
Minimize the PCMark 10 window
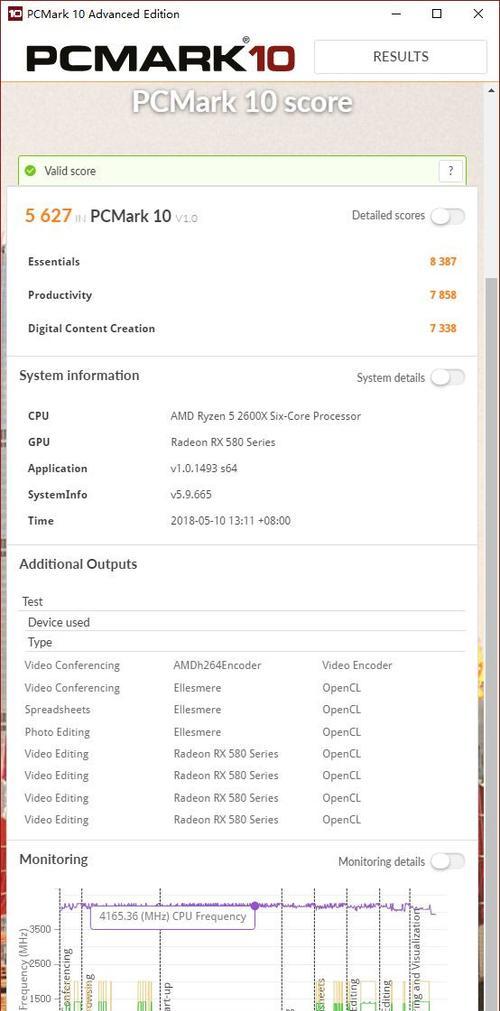(x=395, y=14)
